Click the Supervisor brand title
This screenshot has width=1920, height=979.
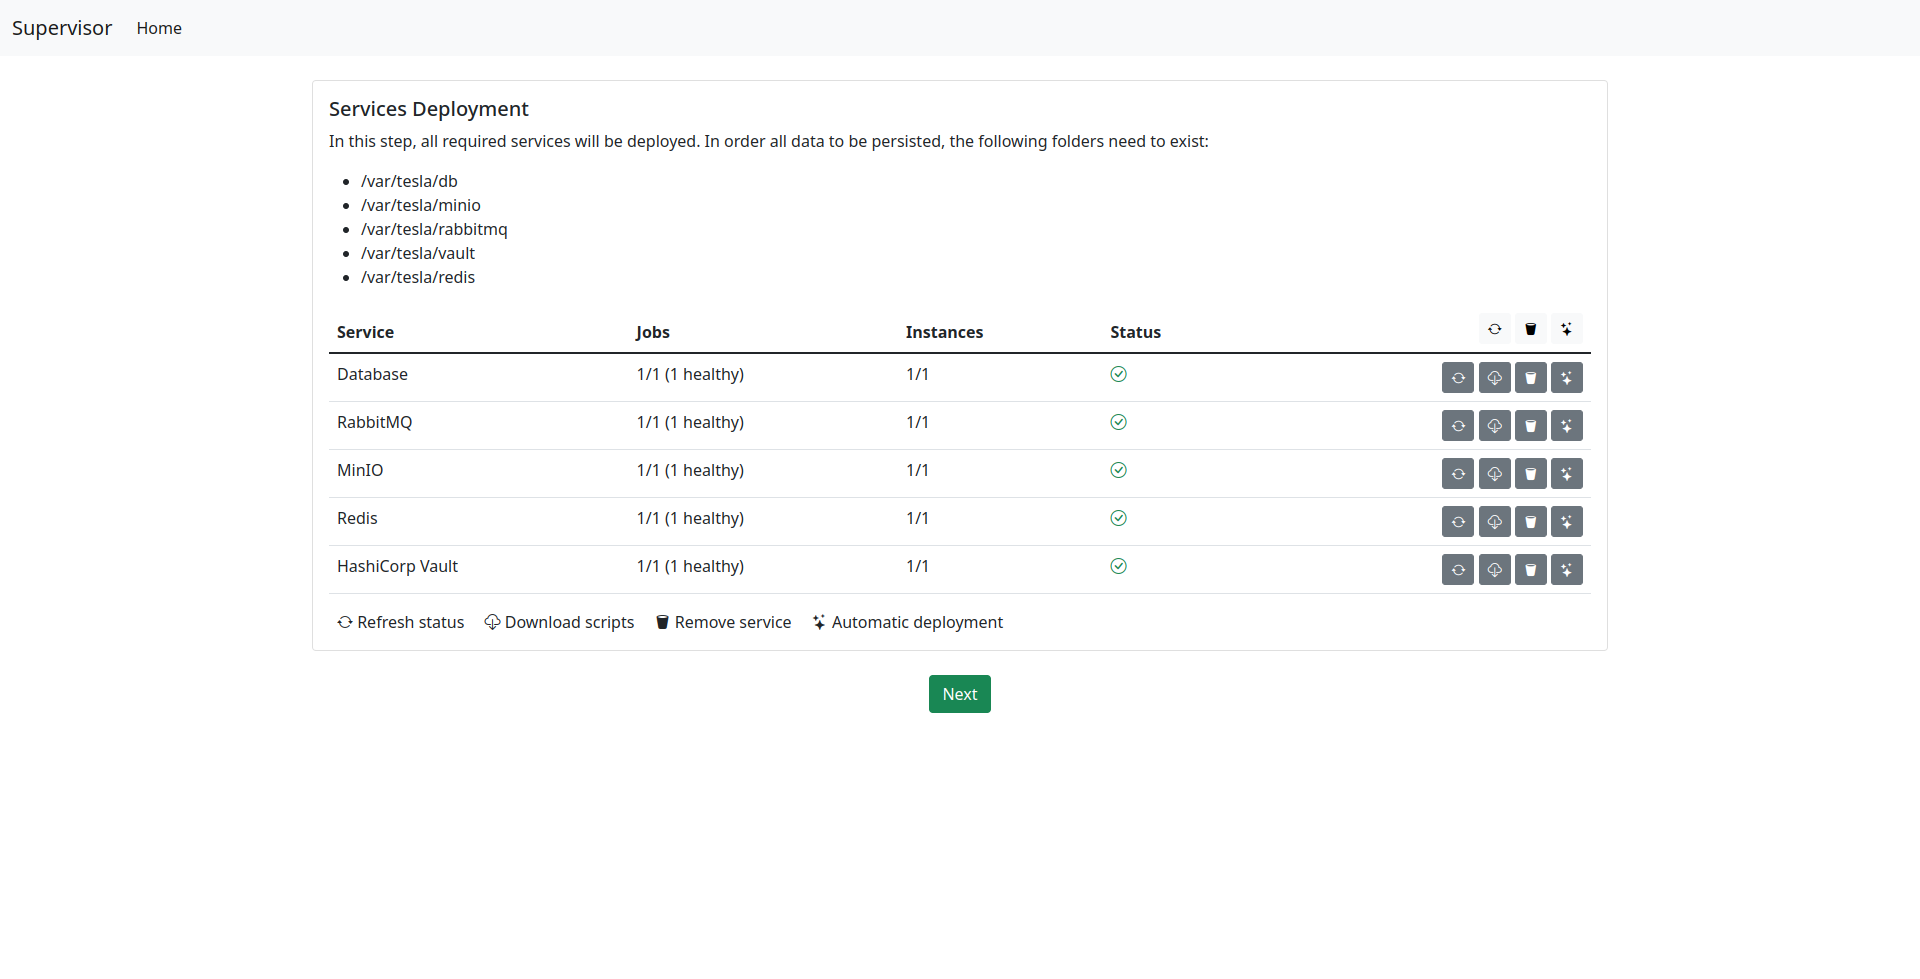(62, 28)
